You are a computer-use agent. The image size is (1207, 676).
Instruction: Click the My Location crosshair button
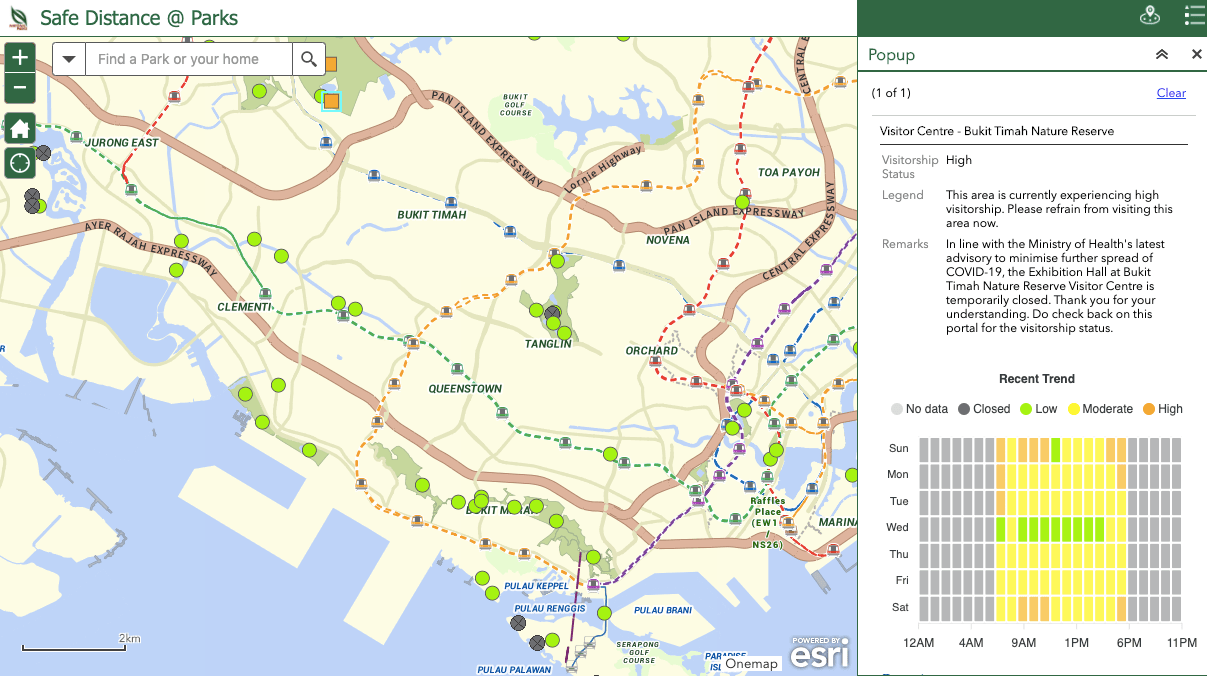point(20,163)
